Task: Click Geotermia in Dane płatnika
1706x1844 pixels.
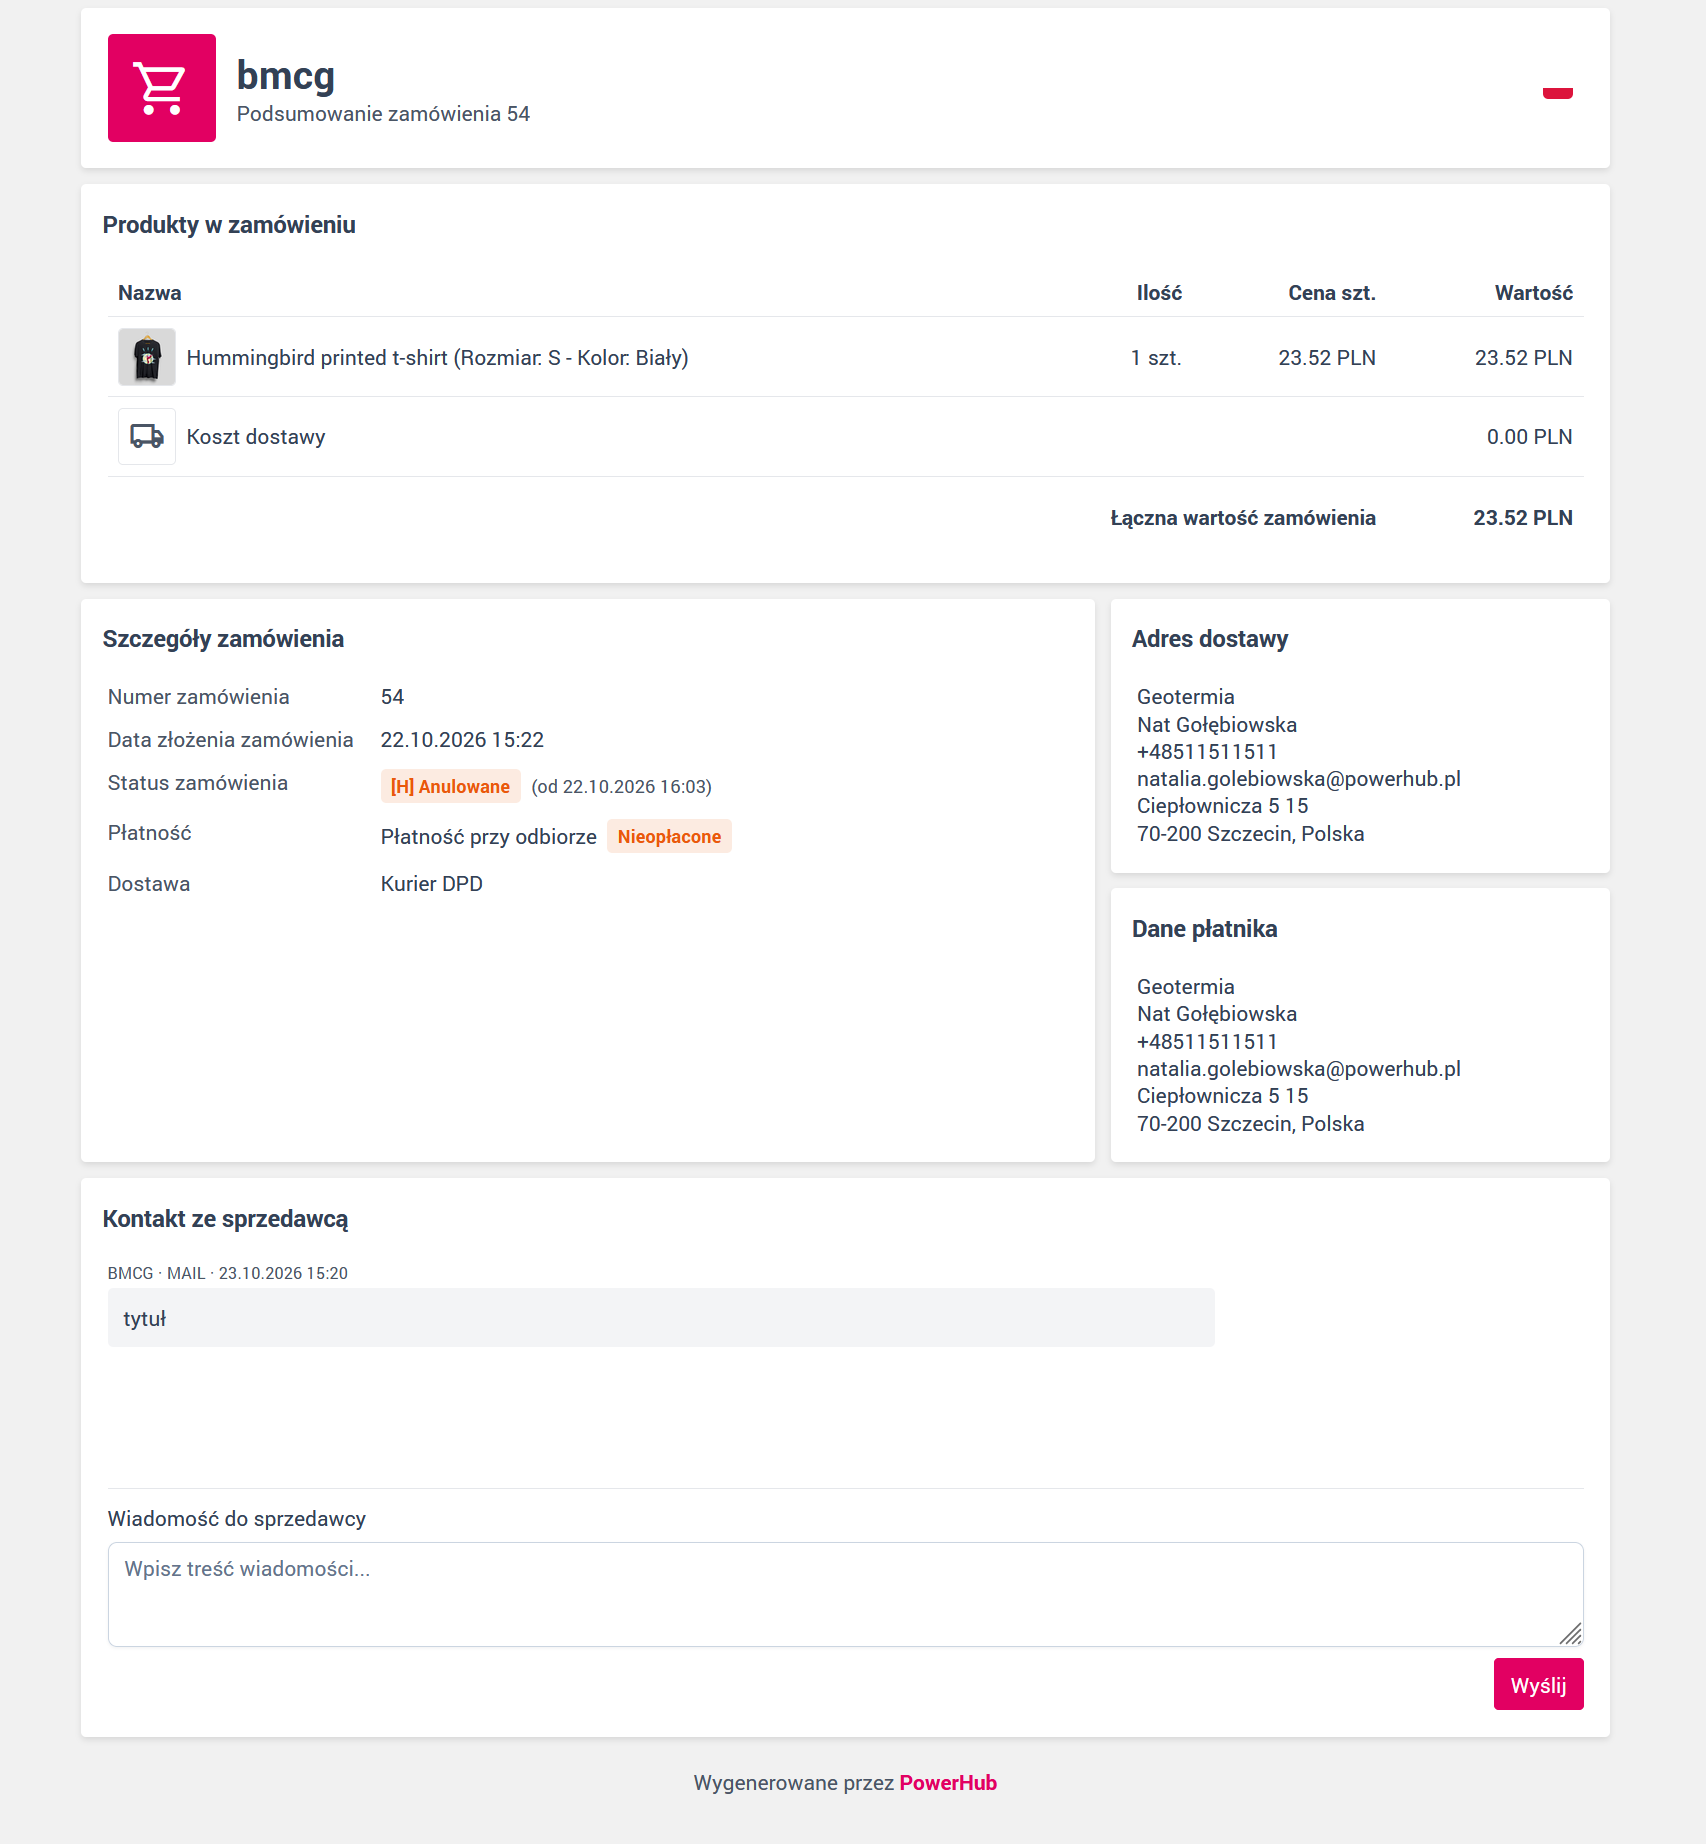Action: coord(1186,987)
